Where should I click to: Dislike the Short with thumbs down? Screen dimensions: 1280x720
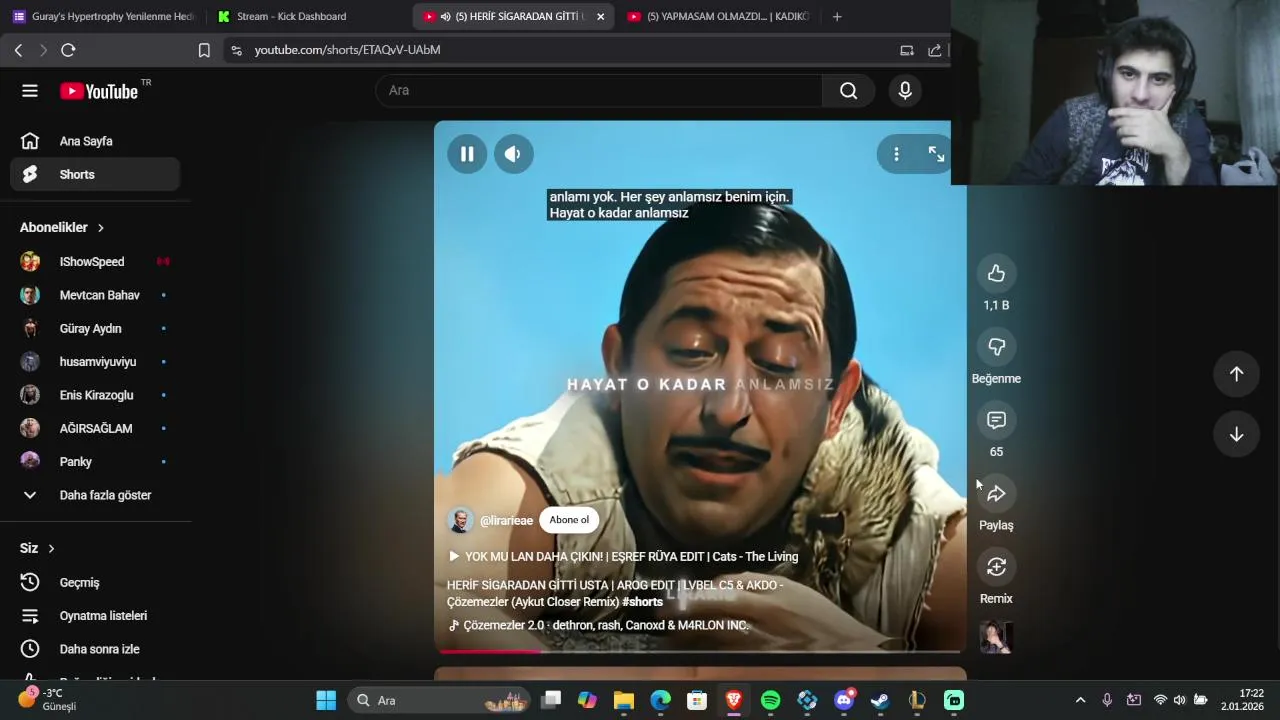996,347
